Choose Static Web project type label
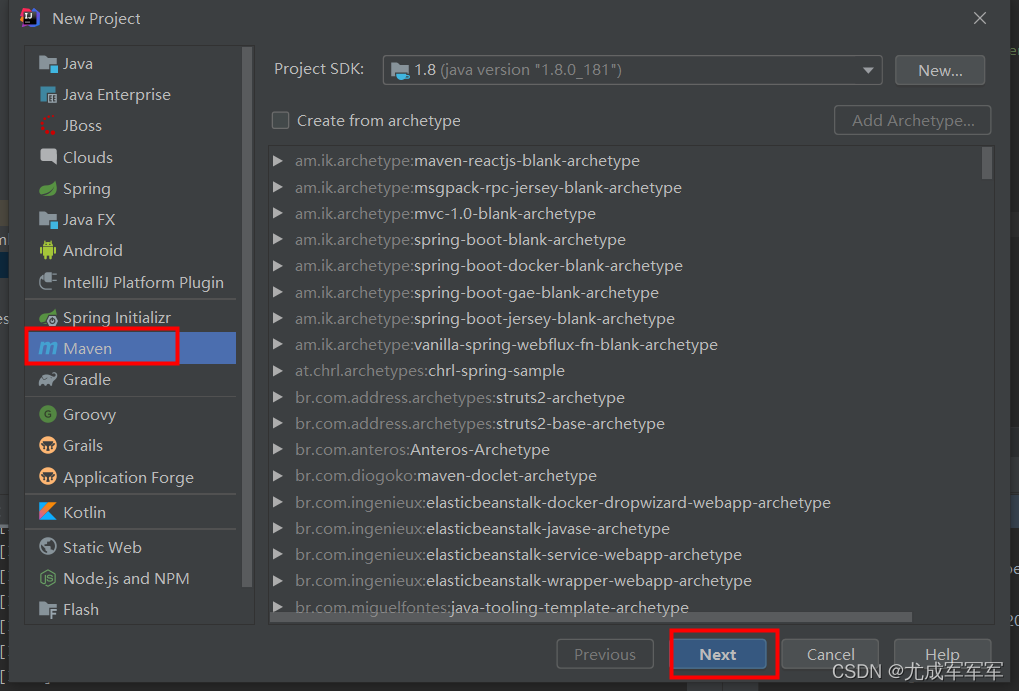The height and width of the screenshot is (691, 1019). [102, 547]
